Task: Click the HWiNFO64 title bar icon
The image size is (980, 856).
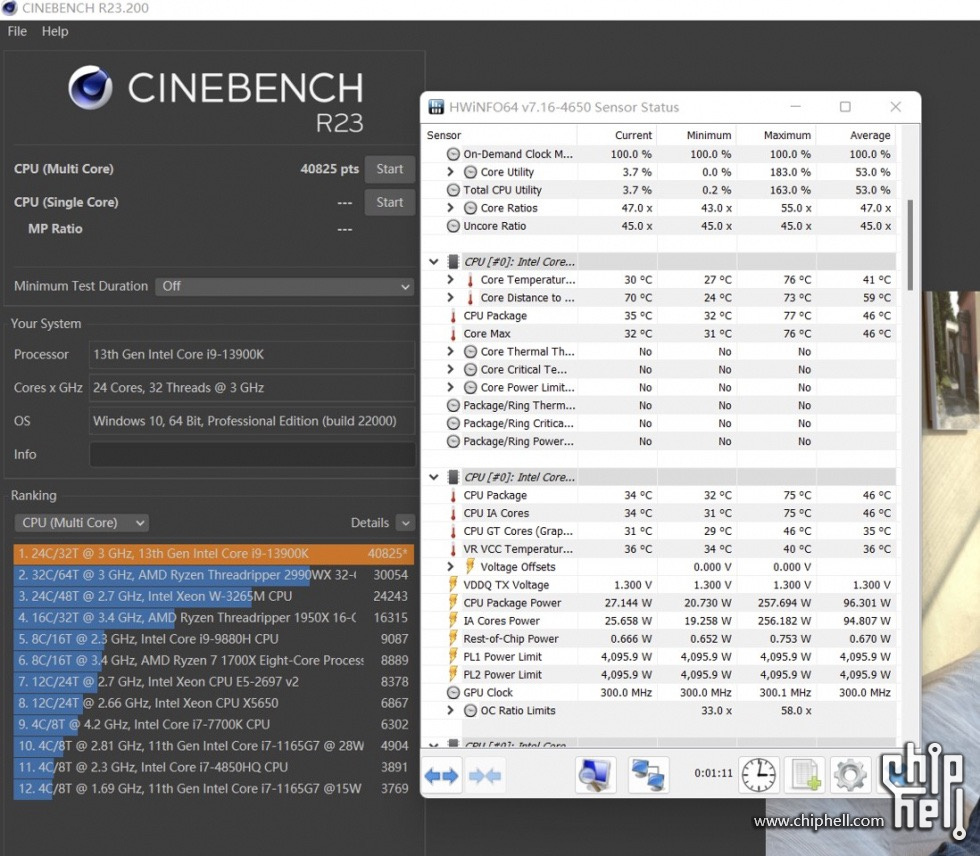Action: 436,107
